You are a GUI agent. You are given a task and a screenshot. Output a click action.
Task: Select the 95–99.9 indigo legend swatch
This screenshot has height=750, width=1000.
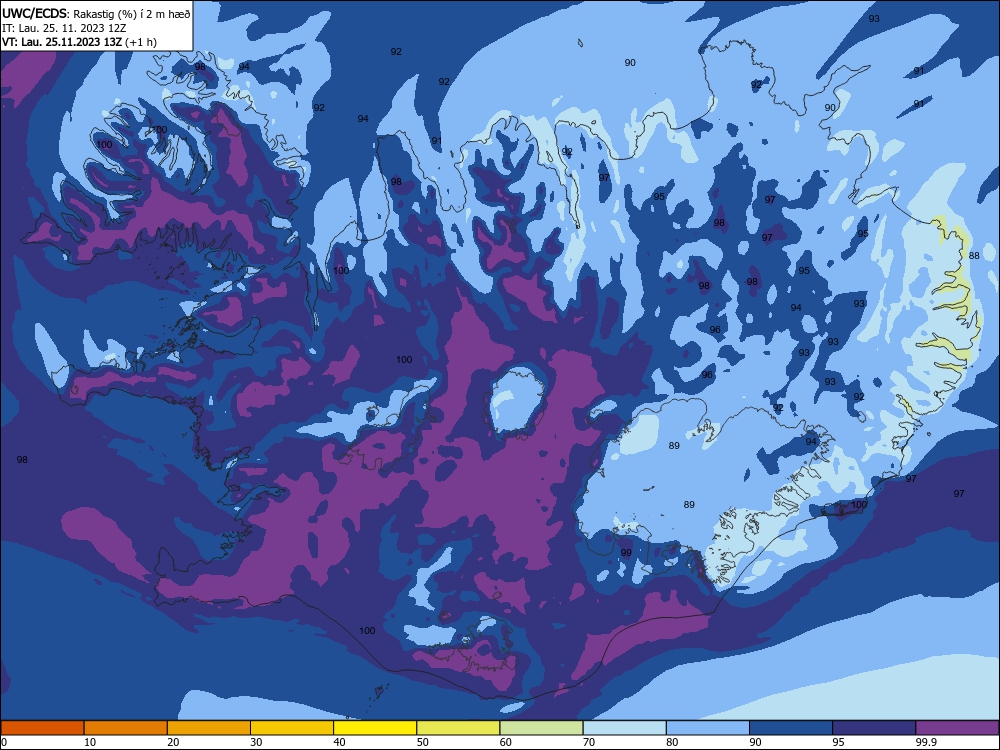click(x=874, y=727)
